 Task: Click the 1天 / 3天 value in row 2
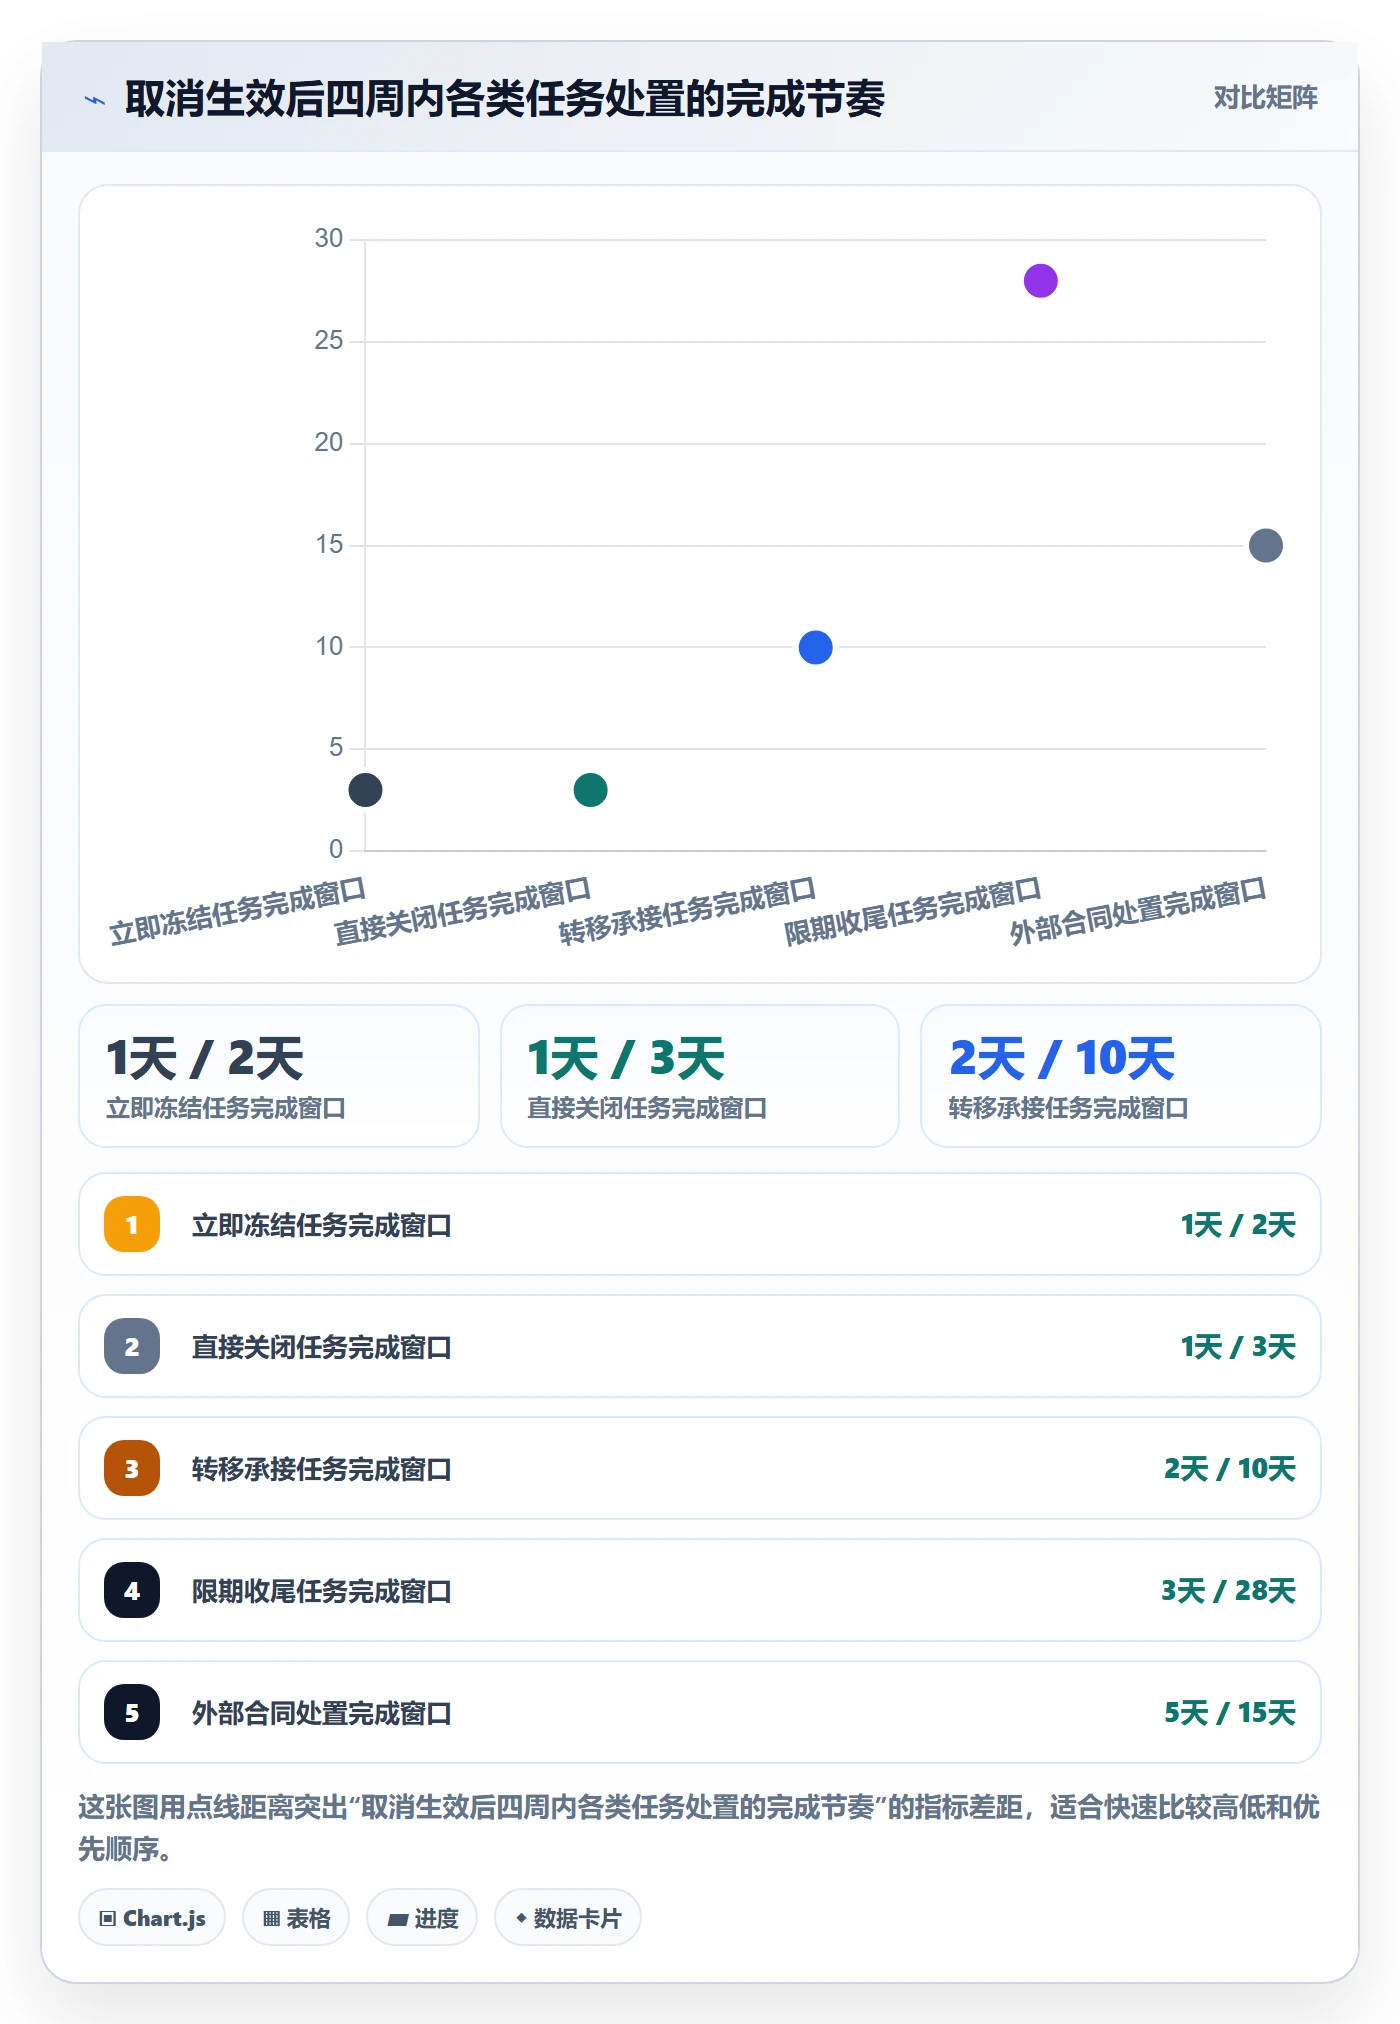(x=1238, y=1346)
